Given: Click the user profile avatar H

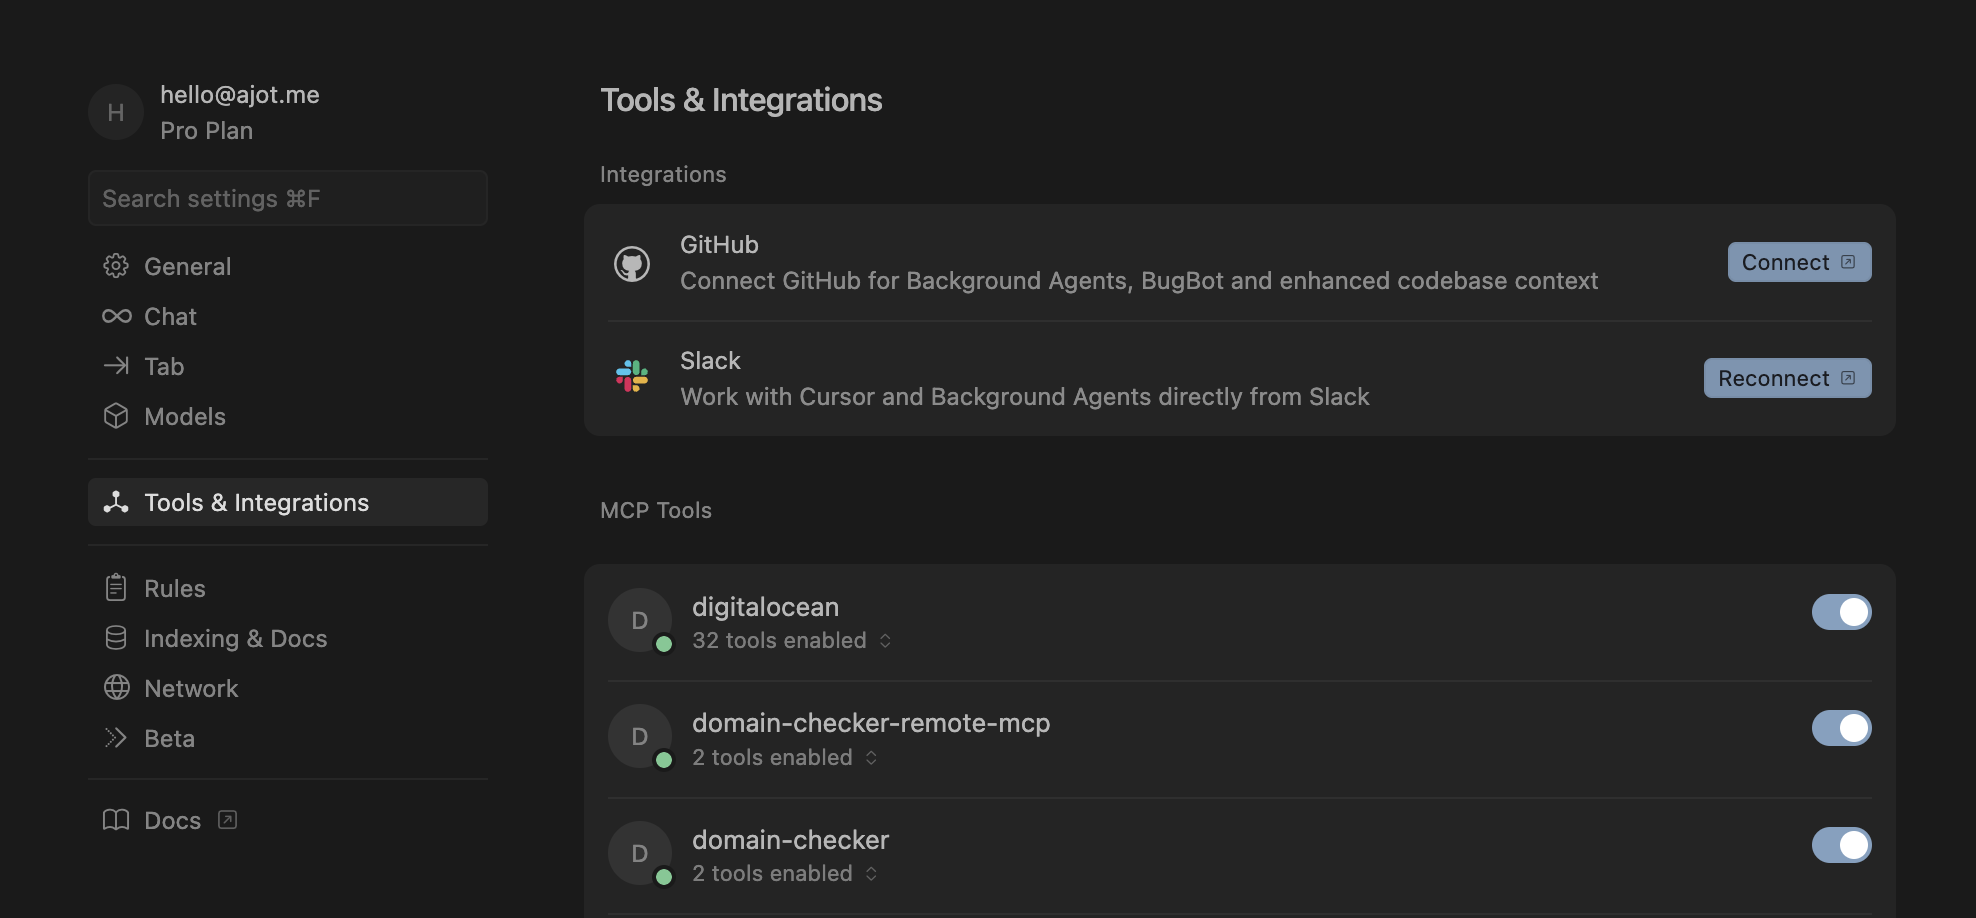Looking at the screenshot, I should point(116,112).
